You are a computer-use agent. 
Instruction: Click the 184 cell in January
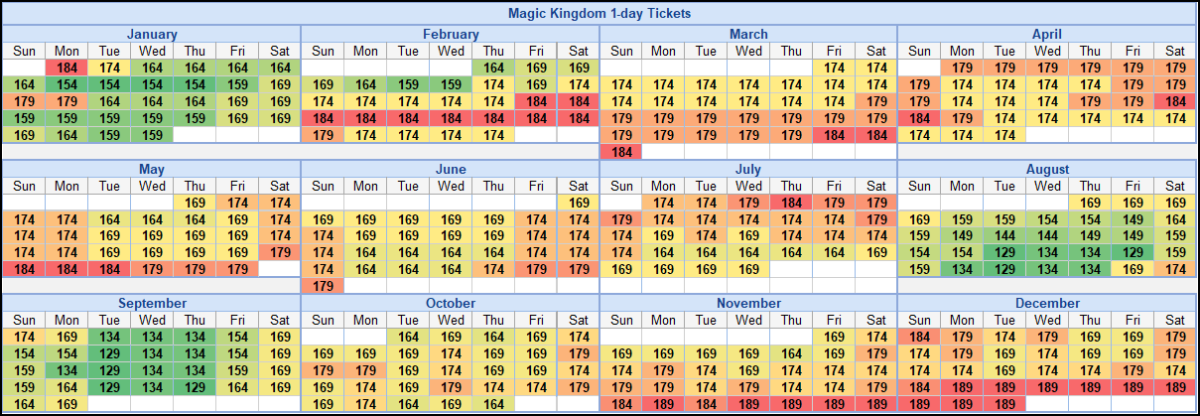click(67, 68)
